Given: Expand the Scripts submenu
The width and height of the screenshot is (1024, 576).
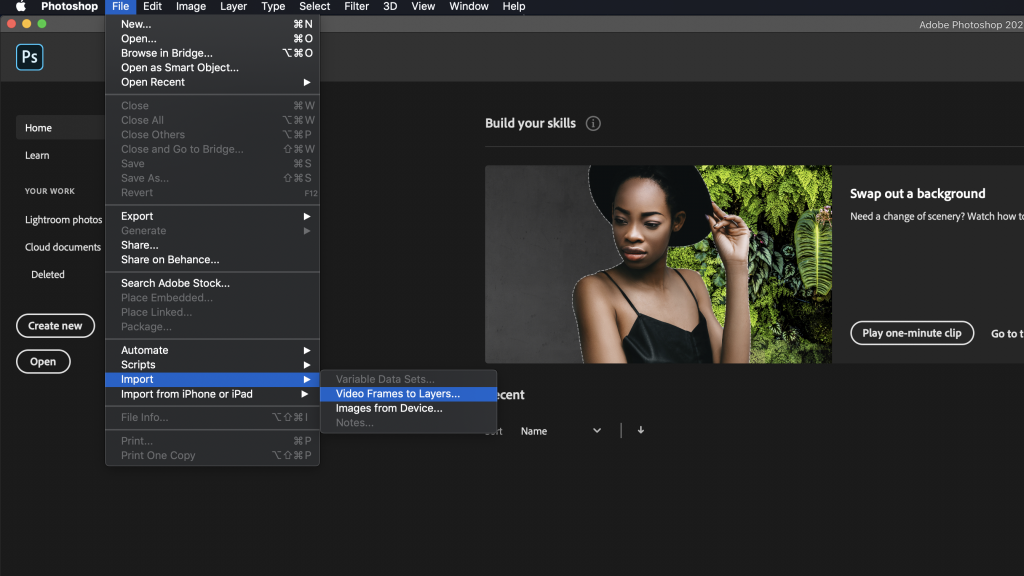Looking at the screenshot, I should tap(212, 364).
